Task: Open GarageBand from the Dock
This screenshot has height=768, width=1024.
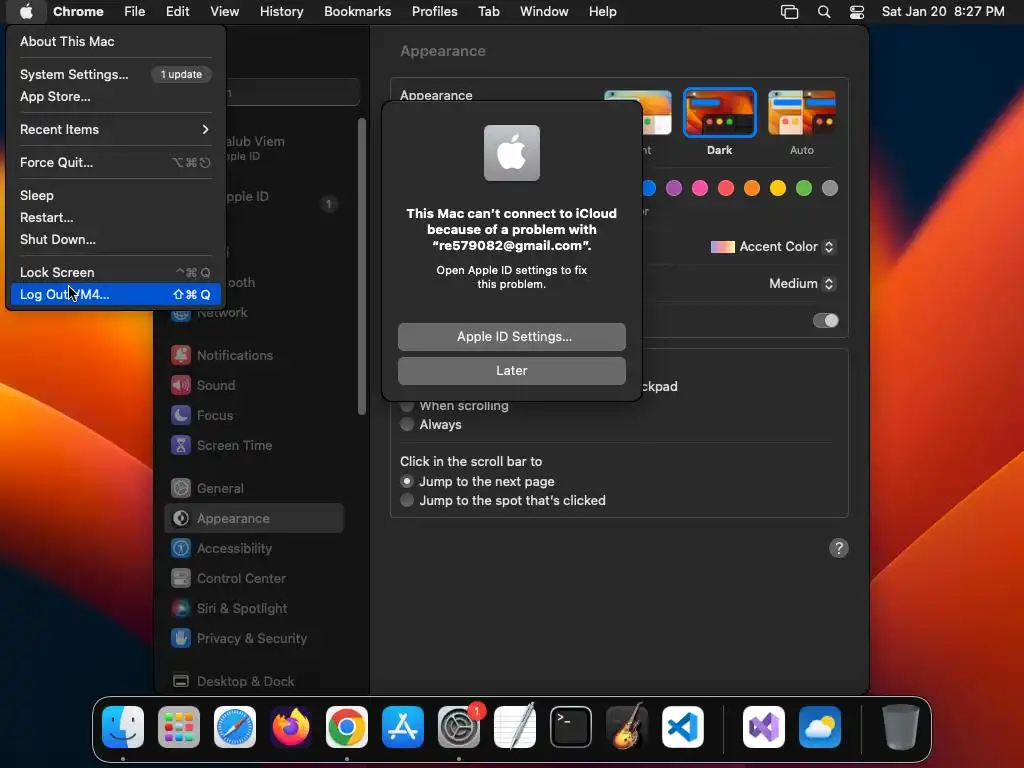Action: [x=627, y=727]
